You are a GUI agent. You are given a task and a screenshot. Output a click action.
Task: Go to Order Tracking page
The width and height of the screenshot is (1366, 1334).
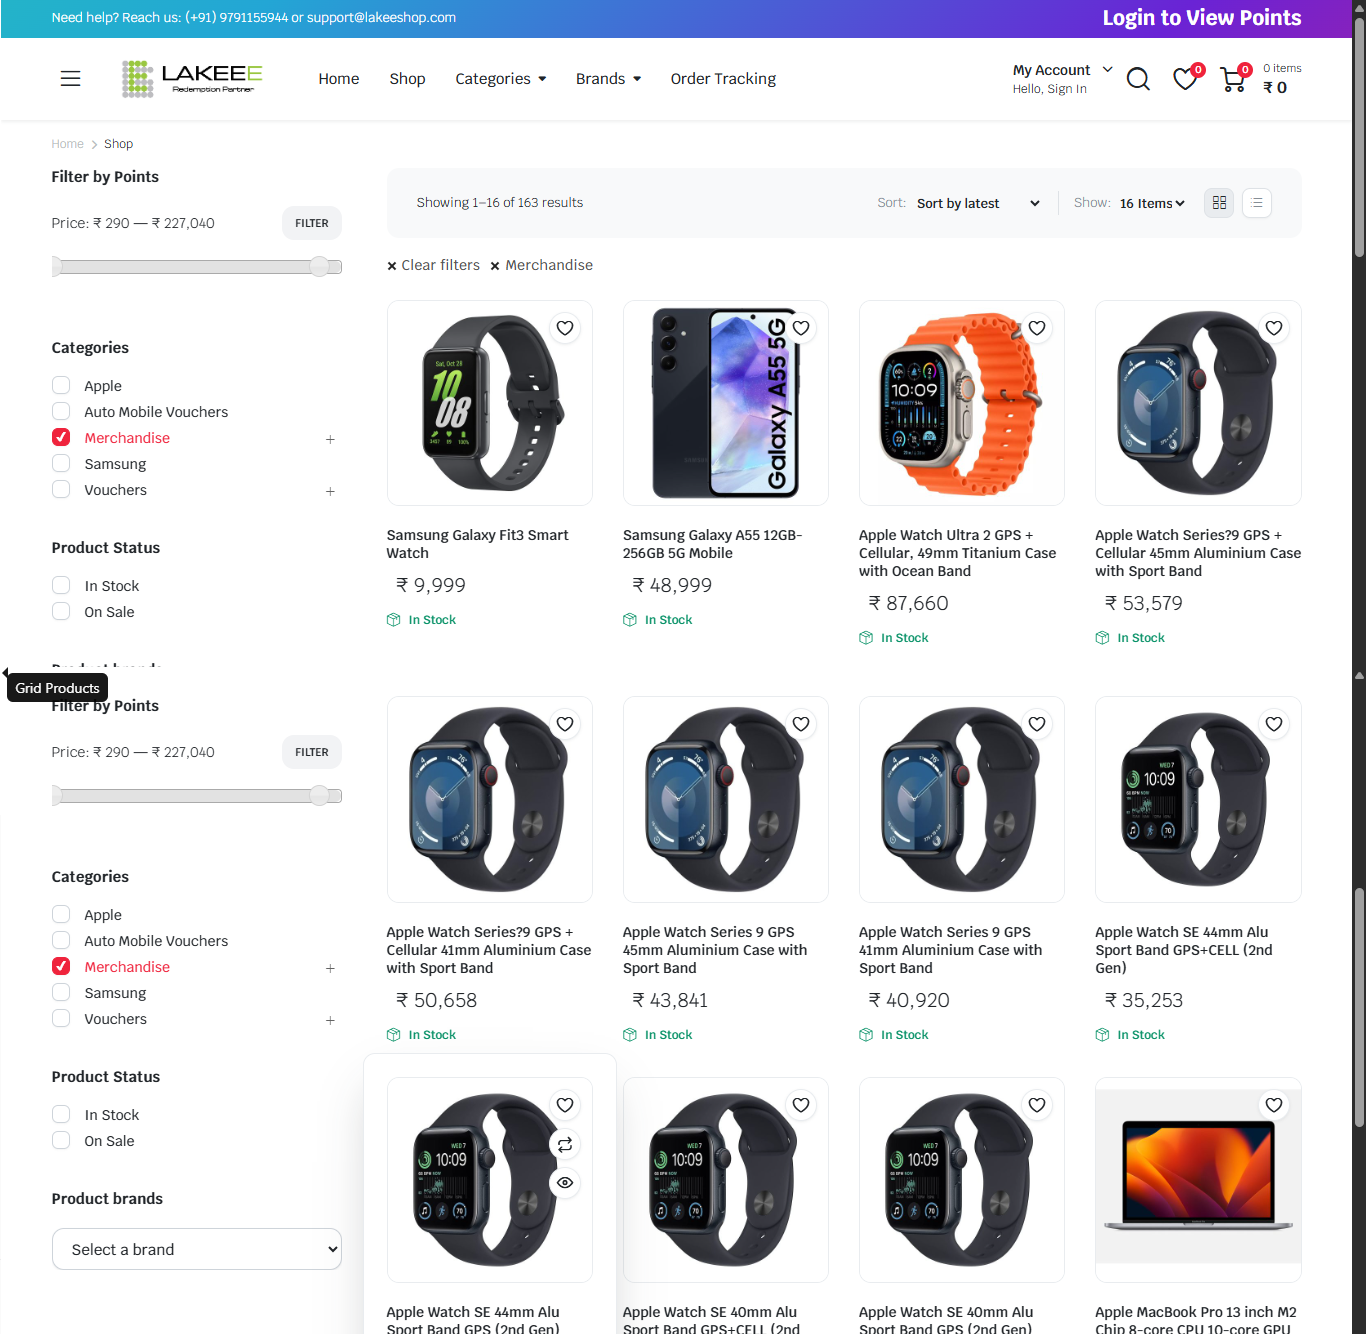pyautogui.click(x=723, y=79)
